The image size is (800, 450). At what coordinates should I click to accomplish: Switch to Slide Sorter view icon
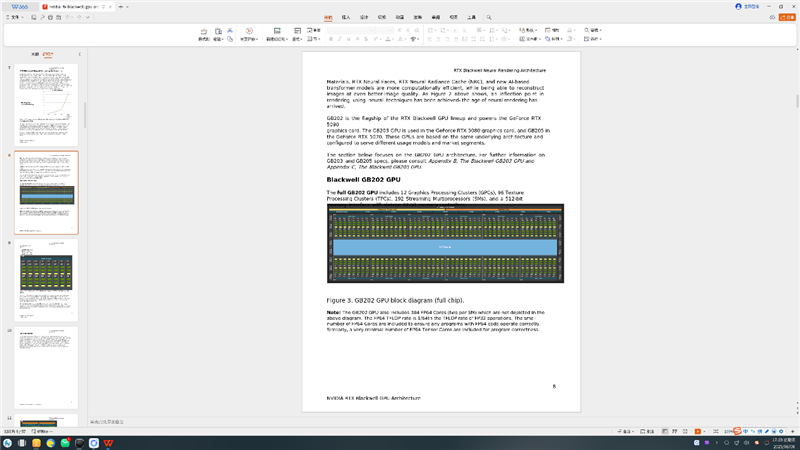(x=674, y=432)
